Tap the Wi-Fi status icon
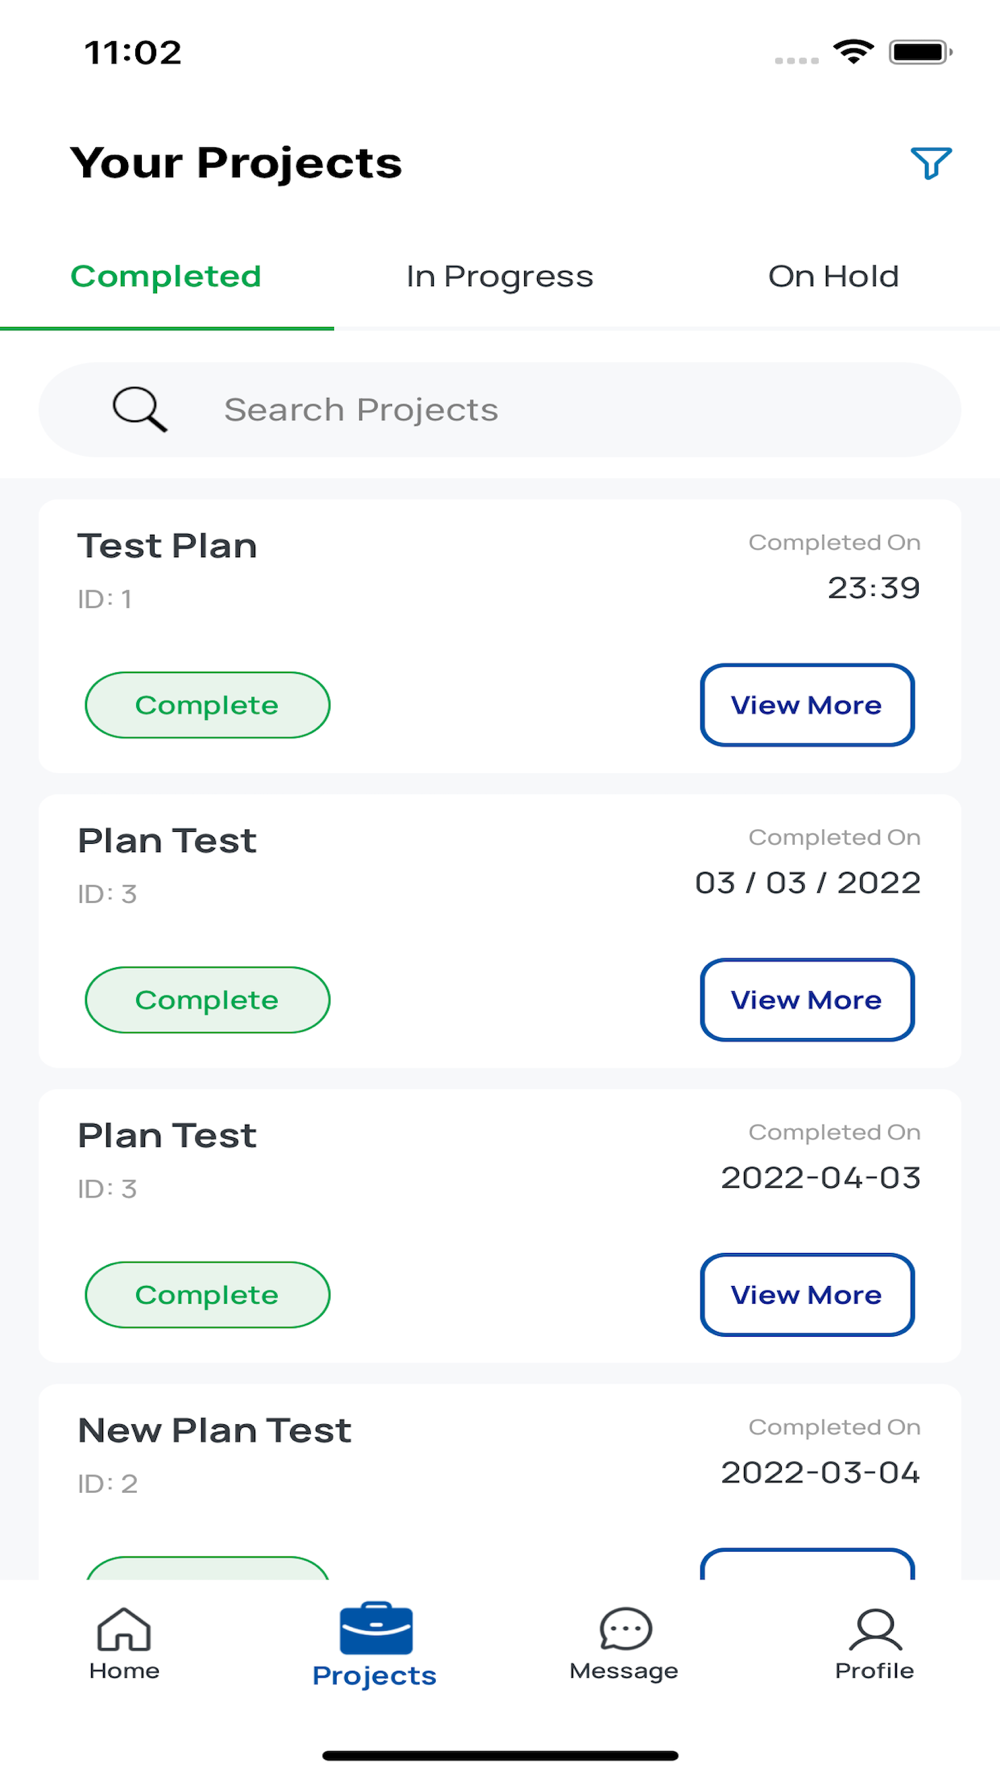This screenshot has height=1778, width=1000. coord(853,52)
